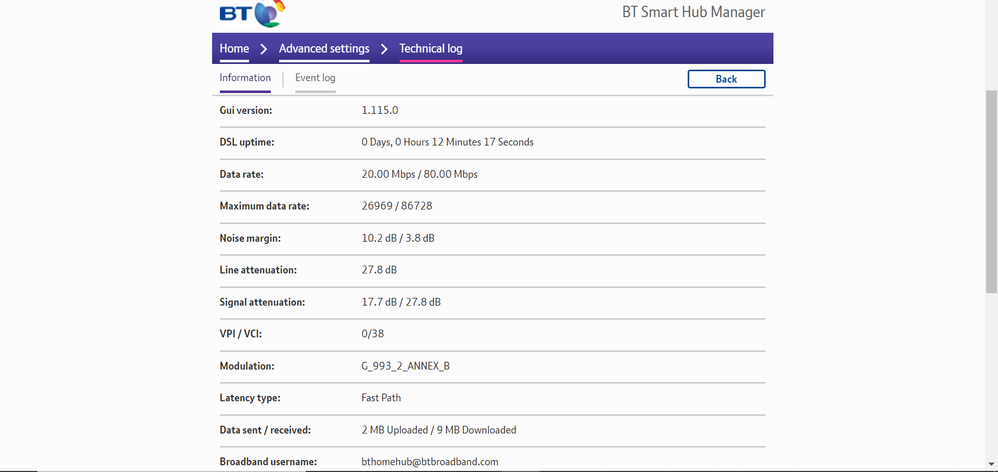
Task: Click the chevron arrow after Advanced settings
Action: 384,49
